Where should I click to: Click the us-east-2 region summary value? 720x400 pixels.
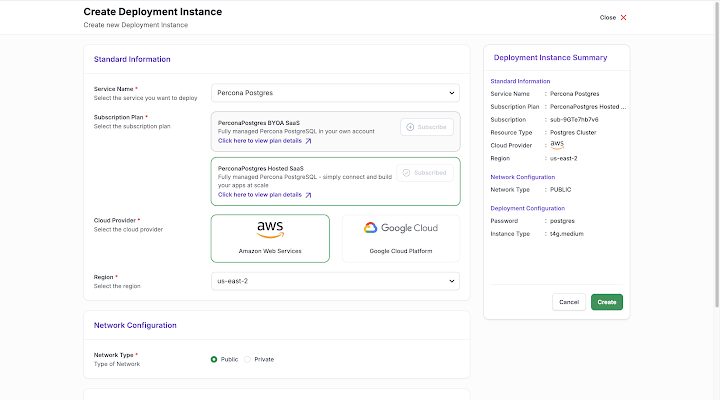pos(563,158)
